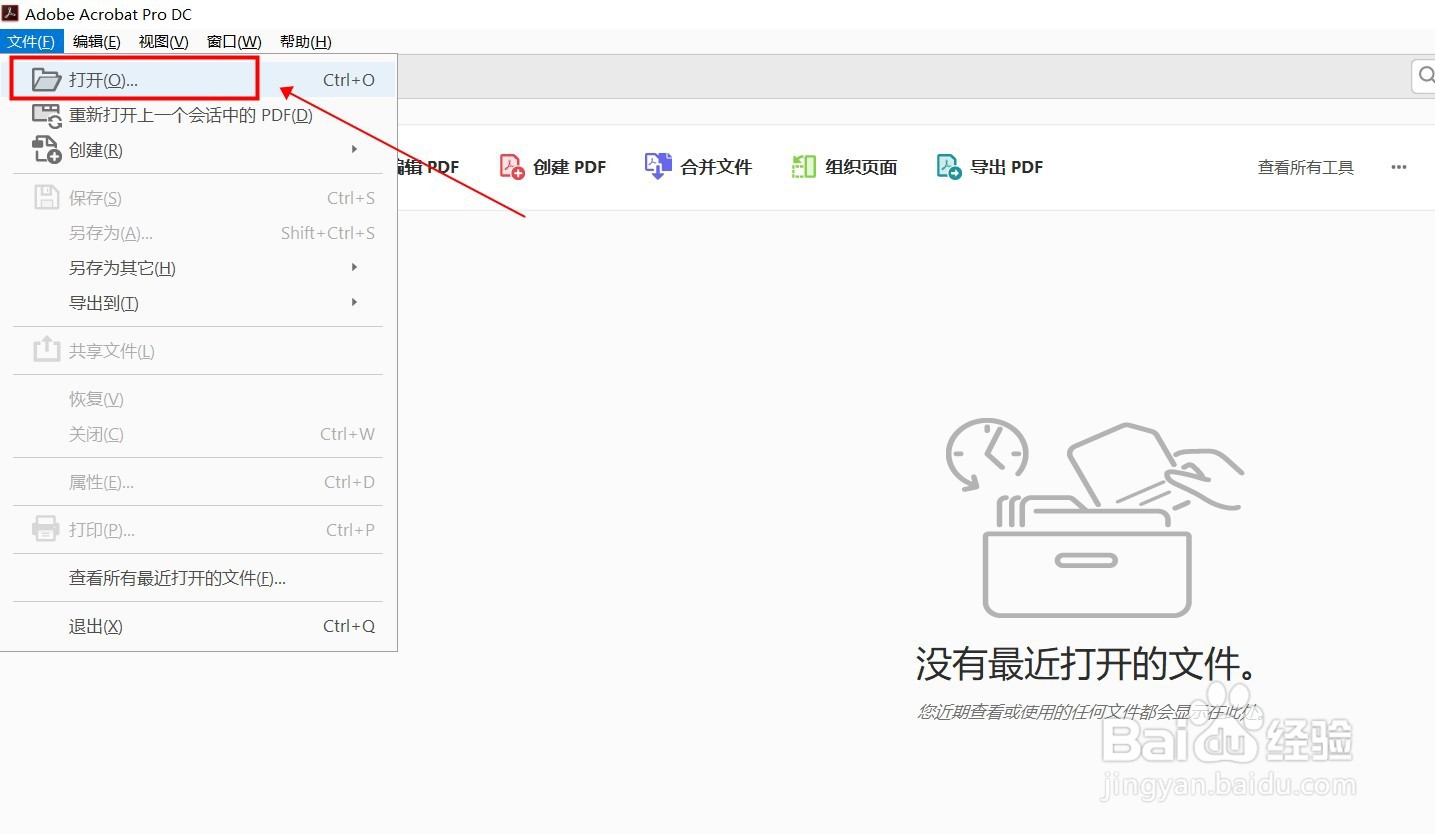Click the three-dot more tools icon
Image resolution: width=1435 pixels, height=834 pixels.
tap(1399, 167)
